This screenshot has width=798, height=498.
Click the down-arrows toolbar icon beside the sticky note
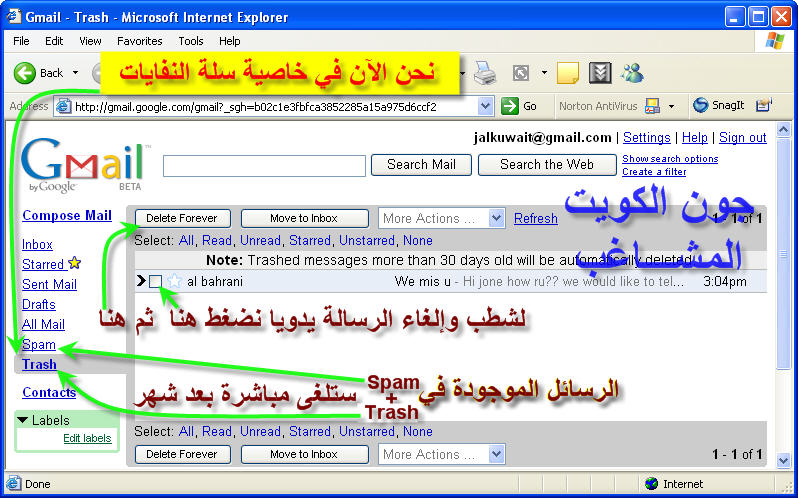tap(600, 73)
